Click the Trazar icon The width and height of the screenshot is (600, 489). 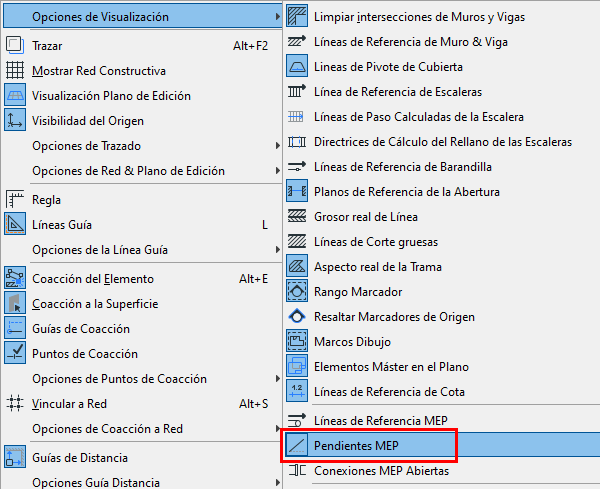pyautogui.click(x=15, y=46)
